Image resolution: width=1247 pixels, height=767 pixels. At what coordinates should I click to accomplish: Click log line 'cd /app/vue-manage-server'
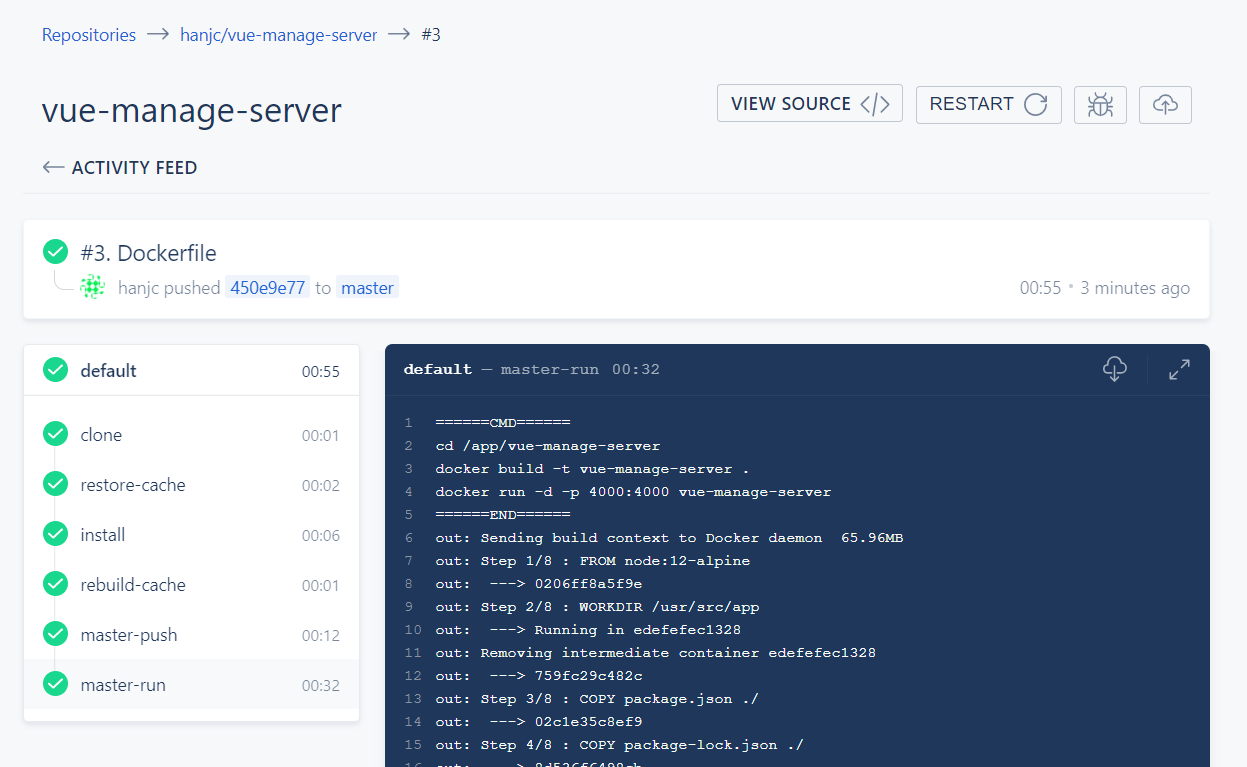pyautogui.click(x=547, y=446)
